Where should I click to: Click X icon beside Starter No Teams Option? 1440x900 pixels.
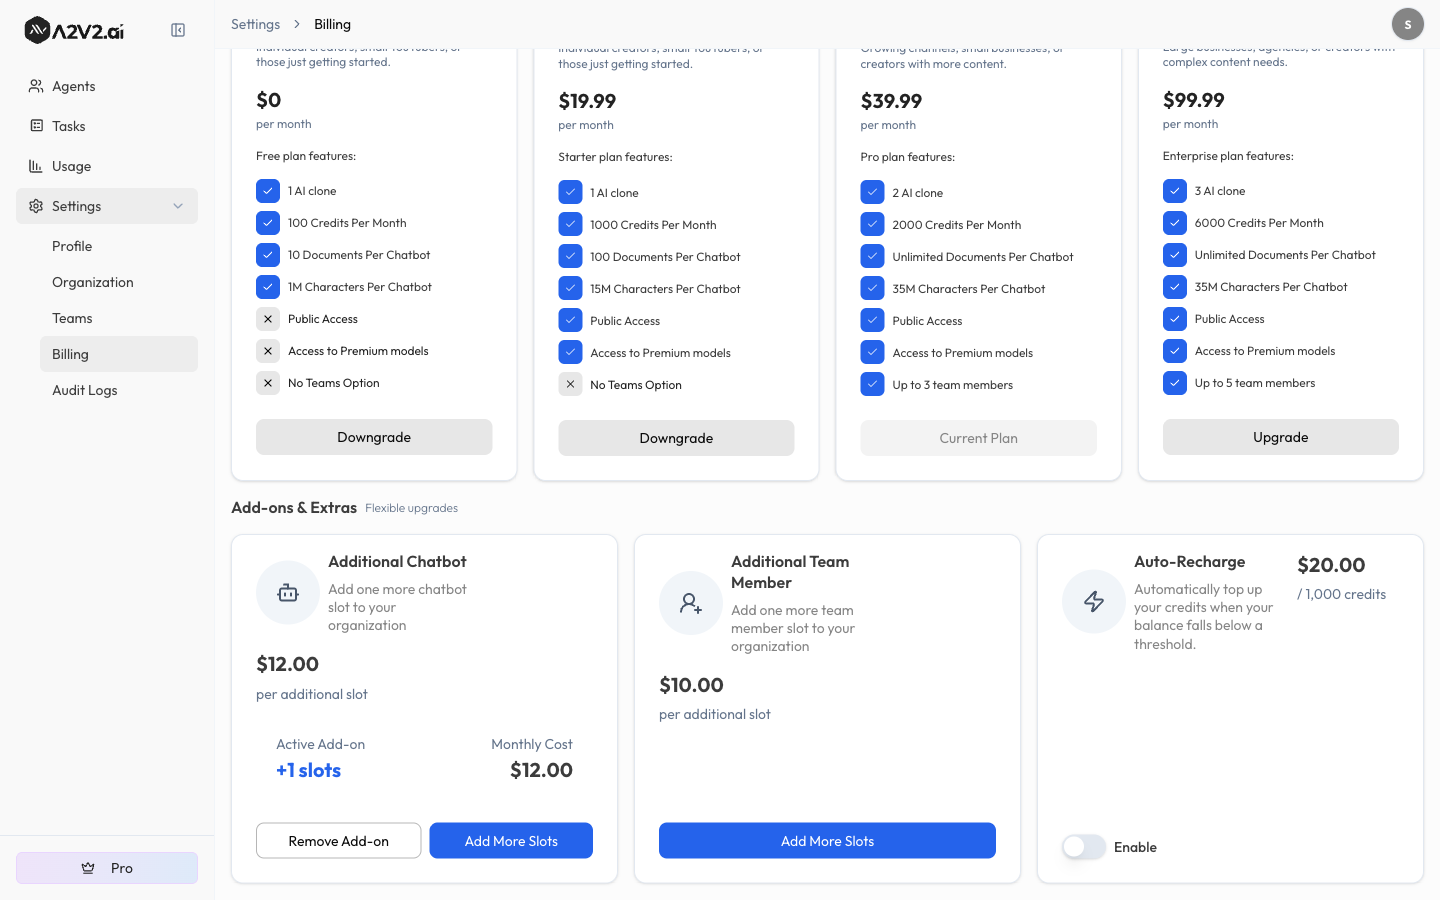tap(570, 385)
